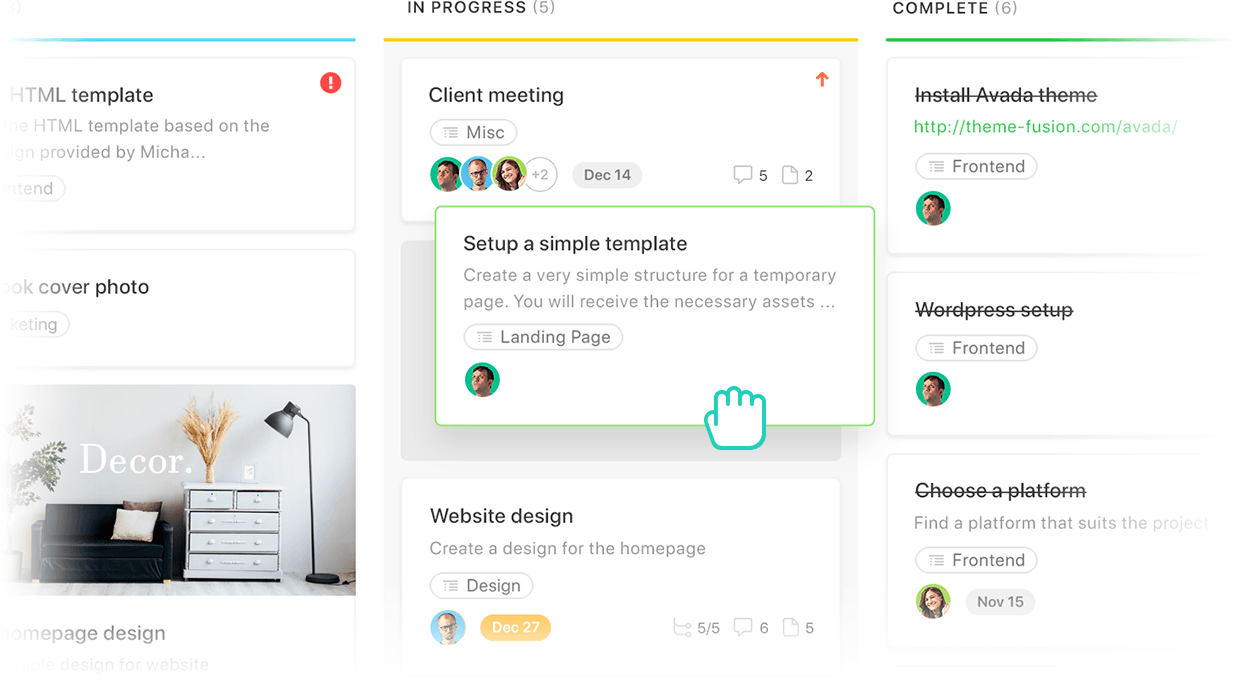Click subtasks 5/5 icon on Website design card
This screenshot has width=1240, height=691.
tap(682, 628)
